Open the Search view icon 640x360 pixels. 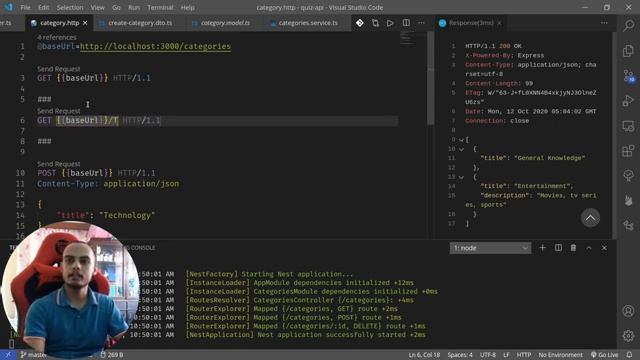point(629,26)
